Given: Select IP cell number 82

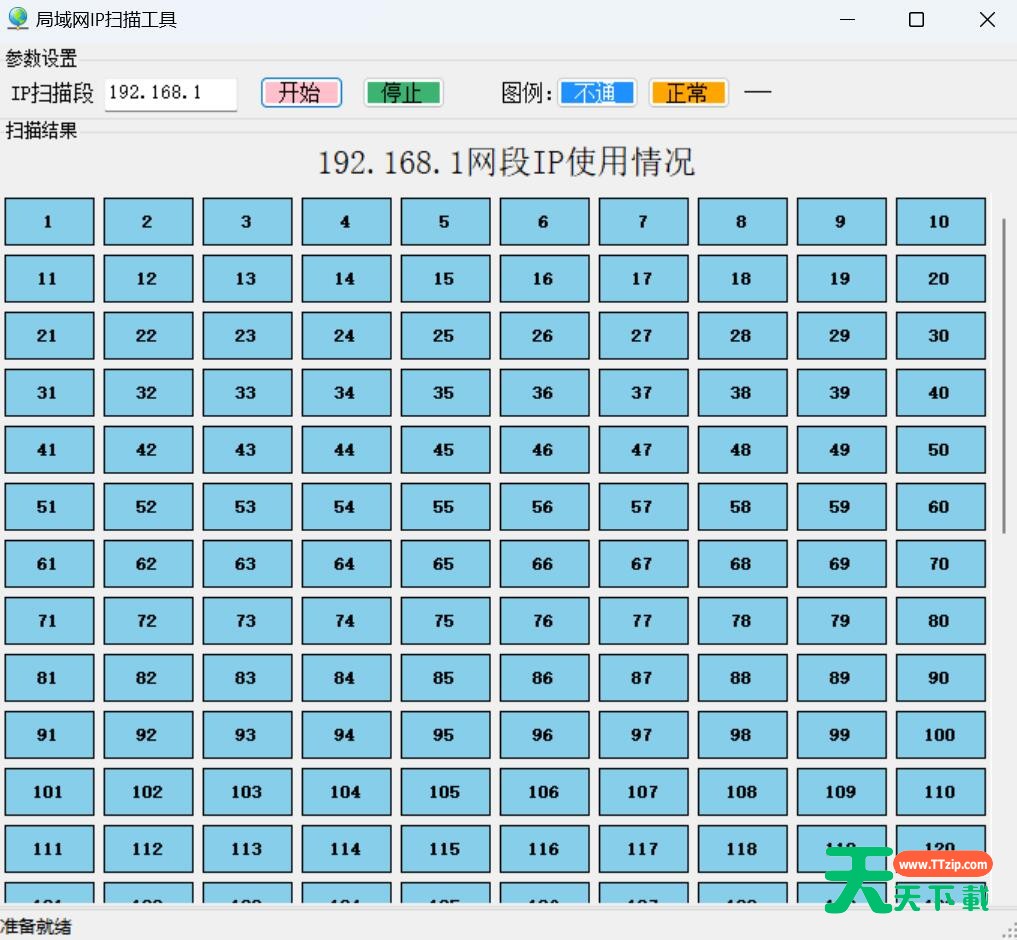Looking at the screenshot, I should coord(148,678).
